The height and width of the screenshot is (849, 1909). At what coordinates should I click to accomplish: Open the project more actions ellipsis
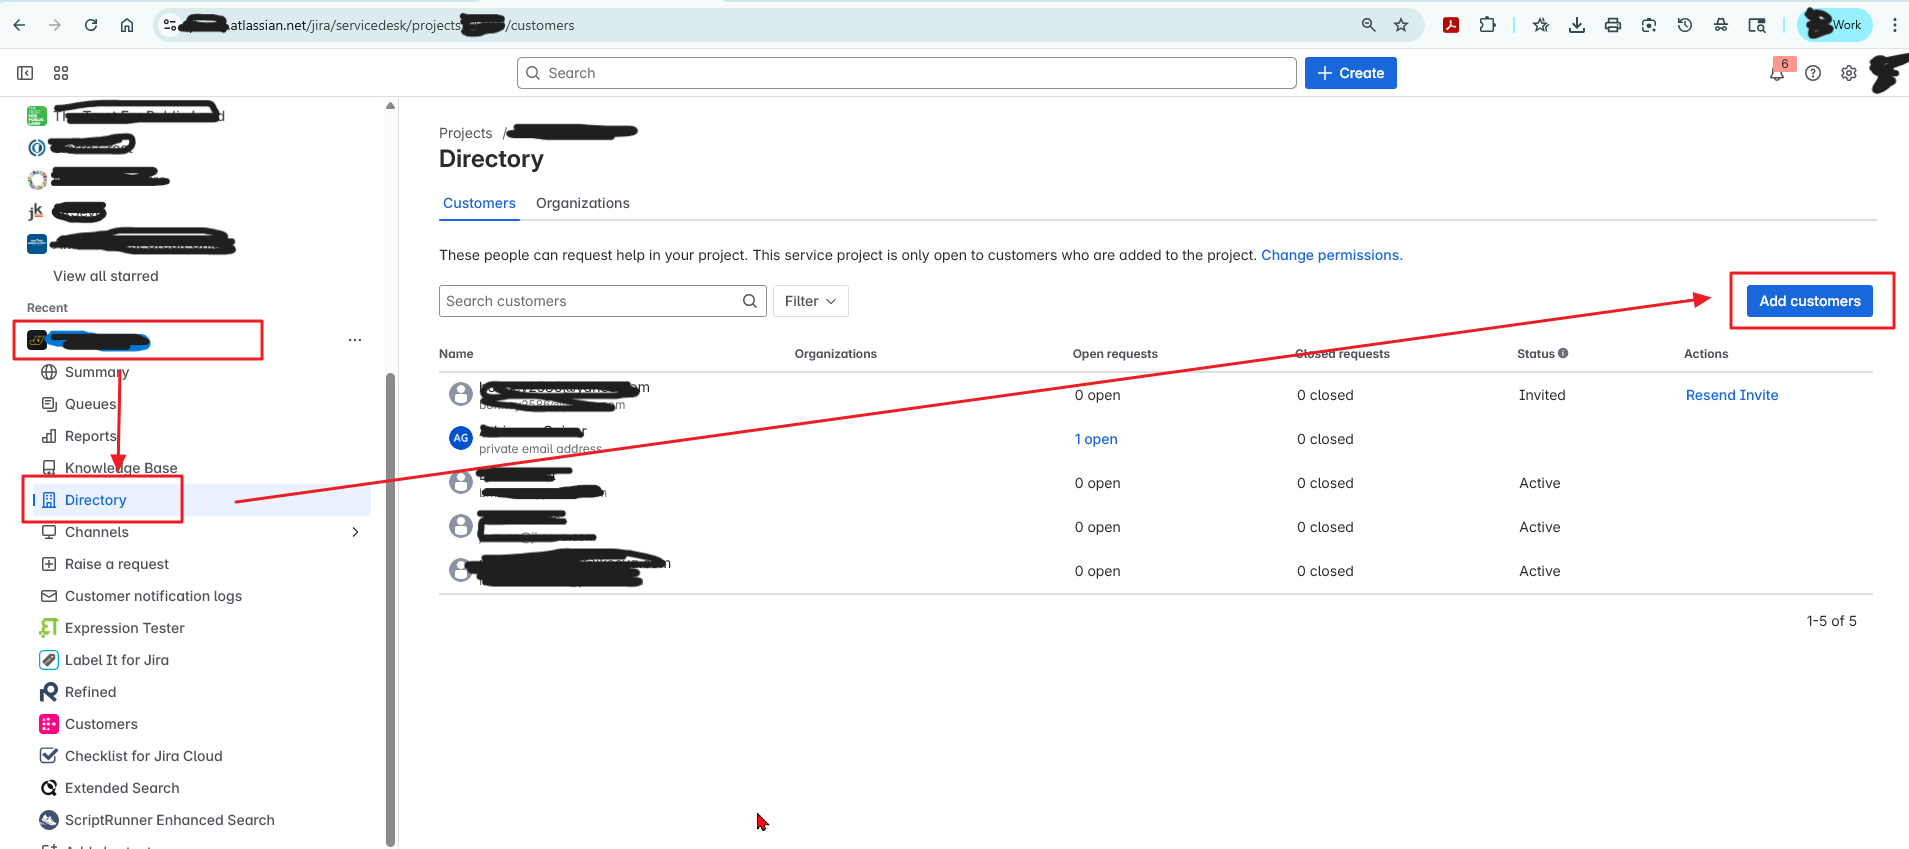point(355,340)
